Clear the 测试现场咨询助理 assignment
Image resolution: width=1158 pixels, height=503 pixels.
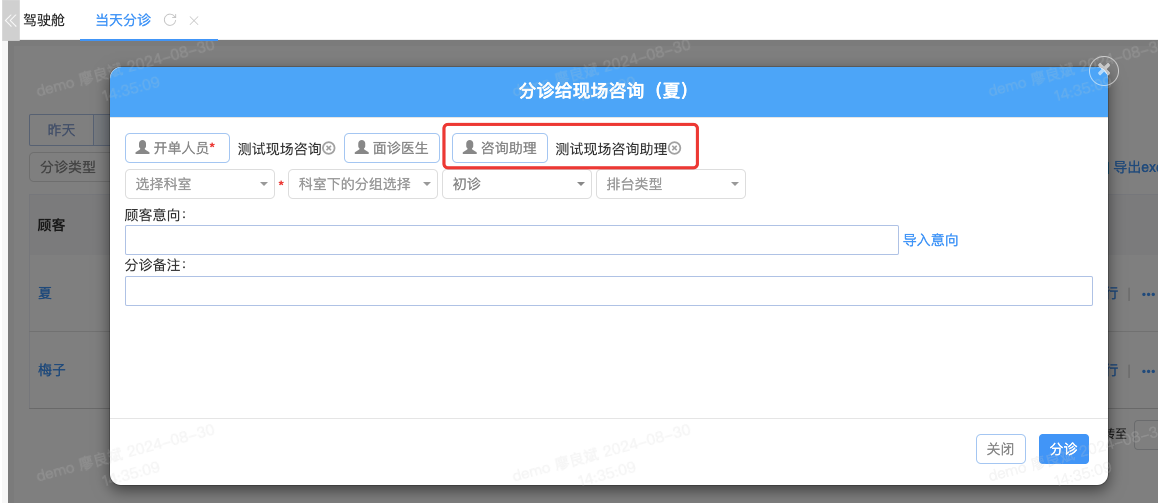point(675,149)
